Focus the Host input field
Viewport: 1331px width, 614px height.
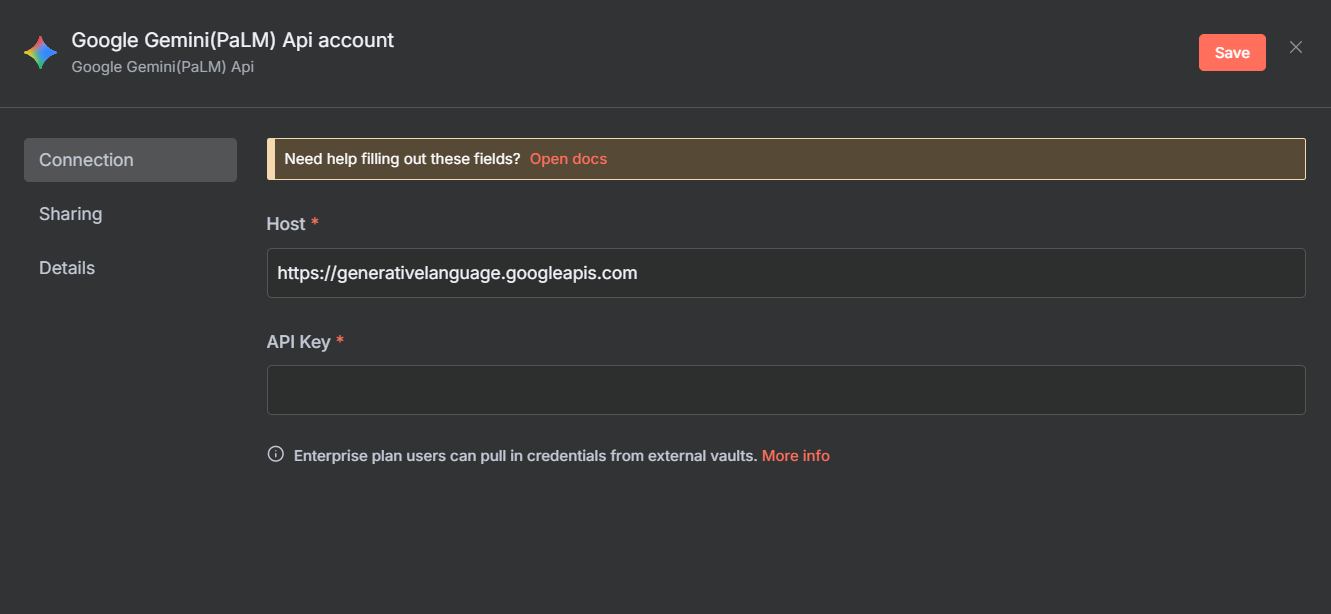coord(786,273)
